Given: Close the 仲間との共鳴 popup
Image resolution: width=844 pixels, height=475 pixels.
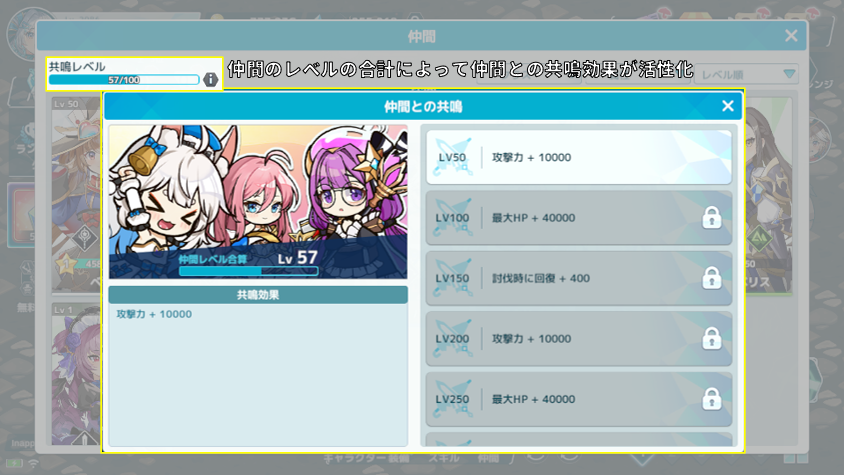Looking at the screenshot, I should [728, 106].
